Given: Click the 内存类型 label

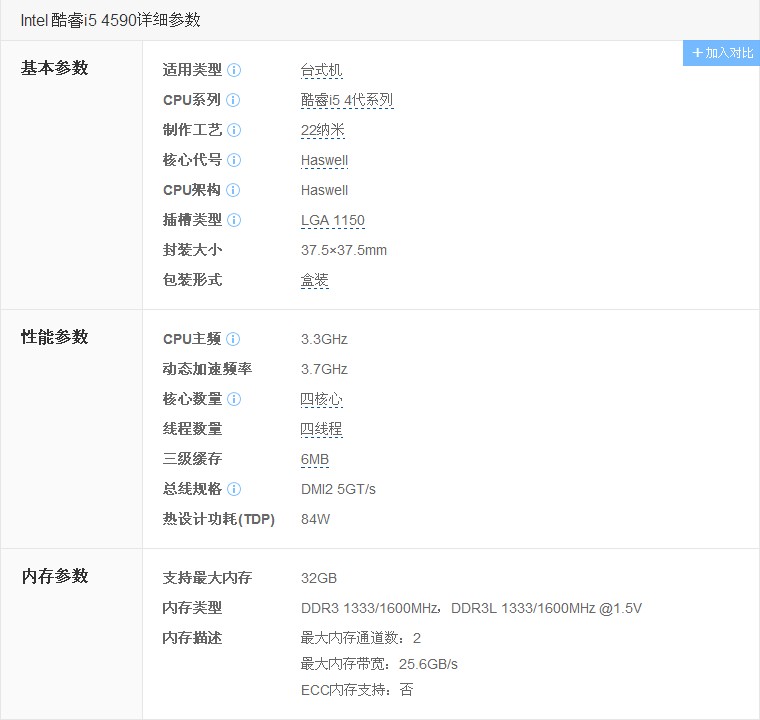Looking at the screenshot, I should pos(192,608).
